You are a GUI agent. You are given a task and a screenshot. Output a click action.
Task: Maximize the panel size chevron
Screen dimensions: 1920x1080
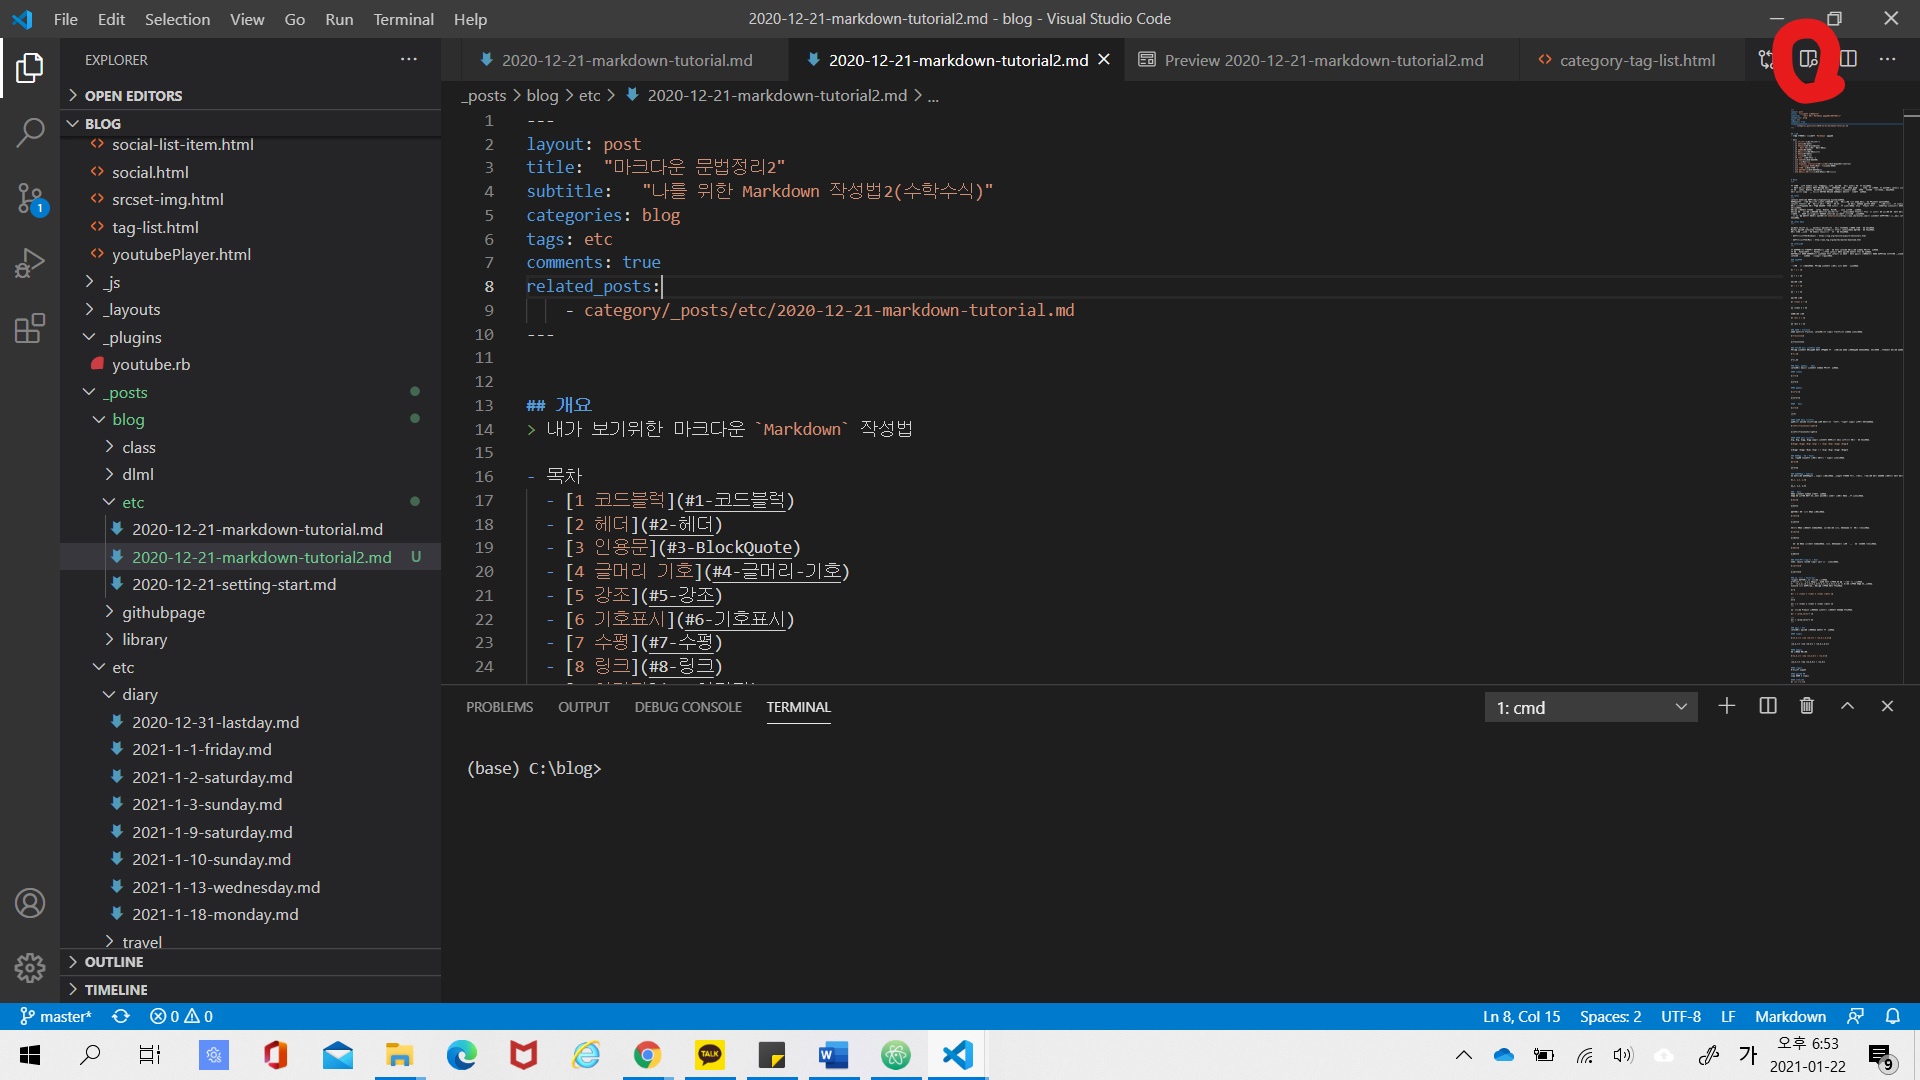(x=1847, y=706)
